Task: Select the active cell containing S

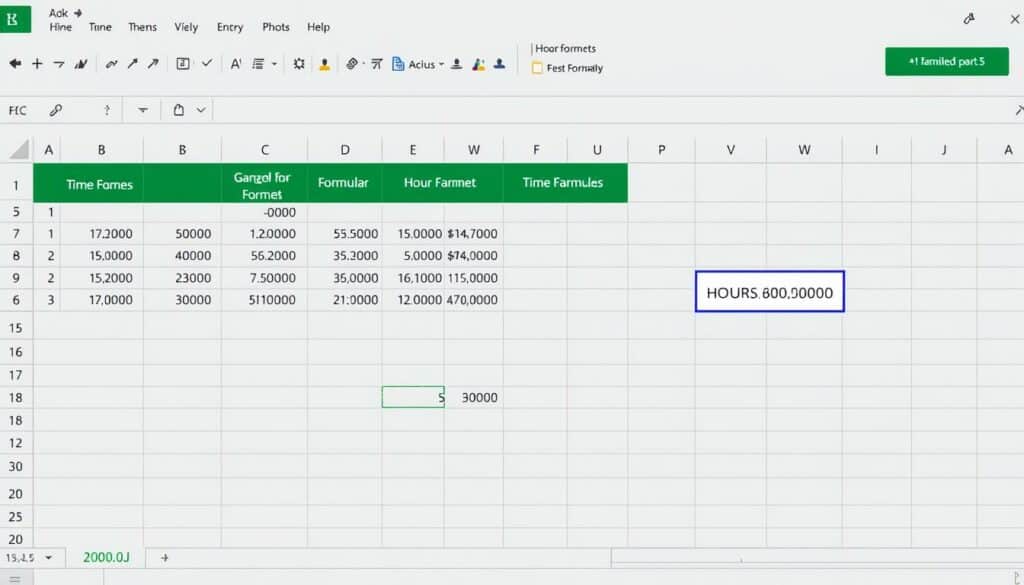Action: (413, 397)
